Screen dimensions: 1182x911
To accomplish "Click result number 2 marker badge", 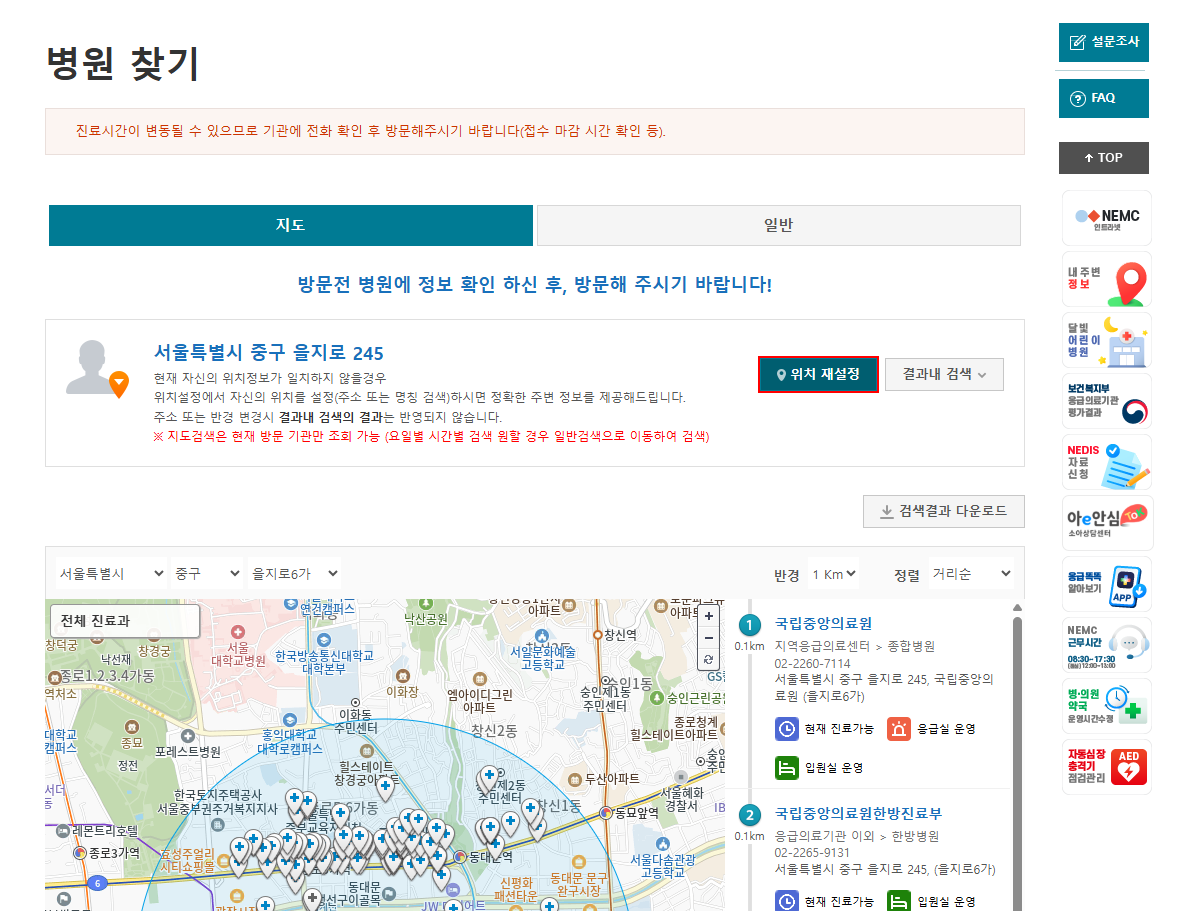I will (749, 815).
